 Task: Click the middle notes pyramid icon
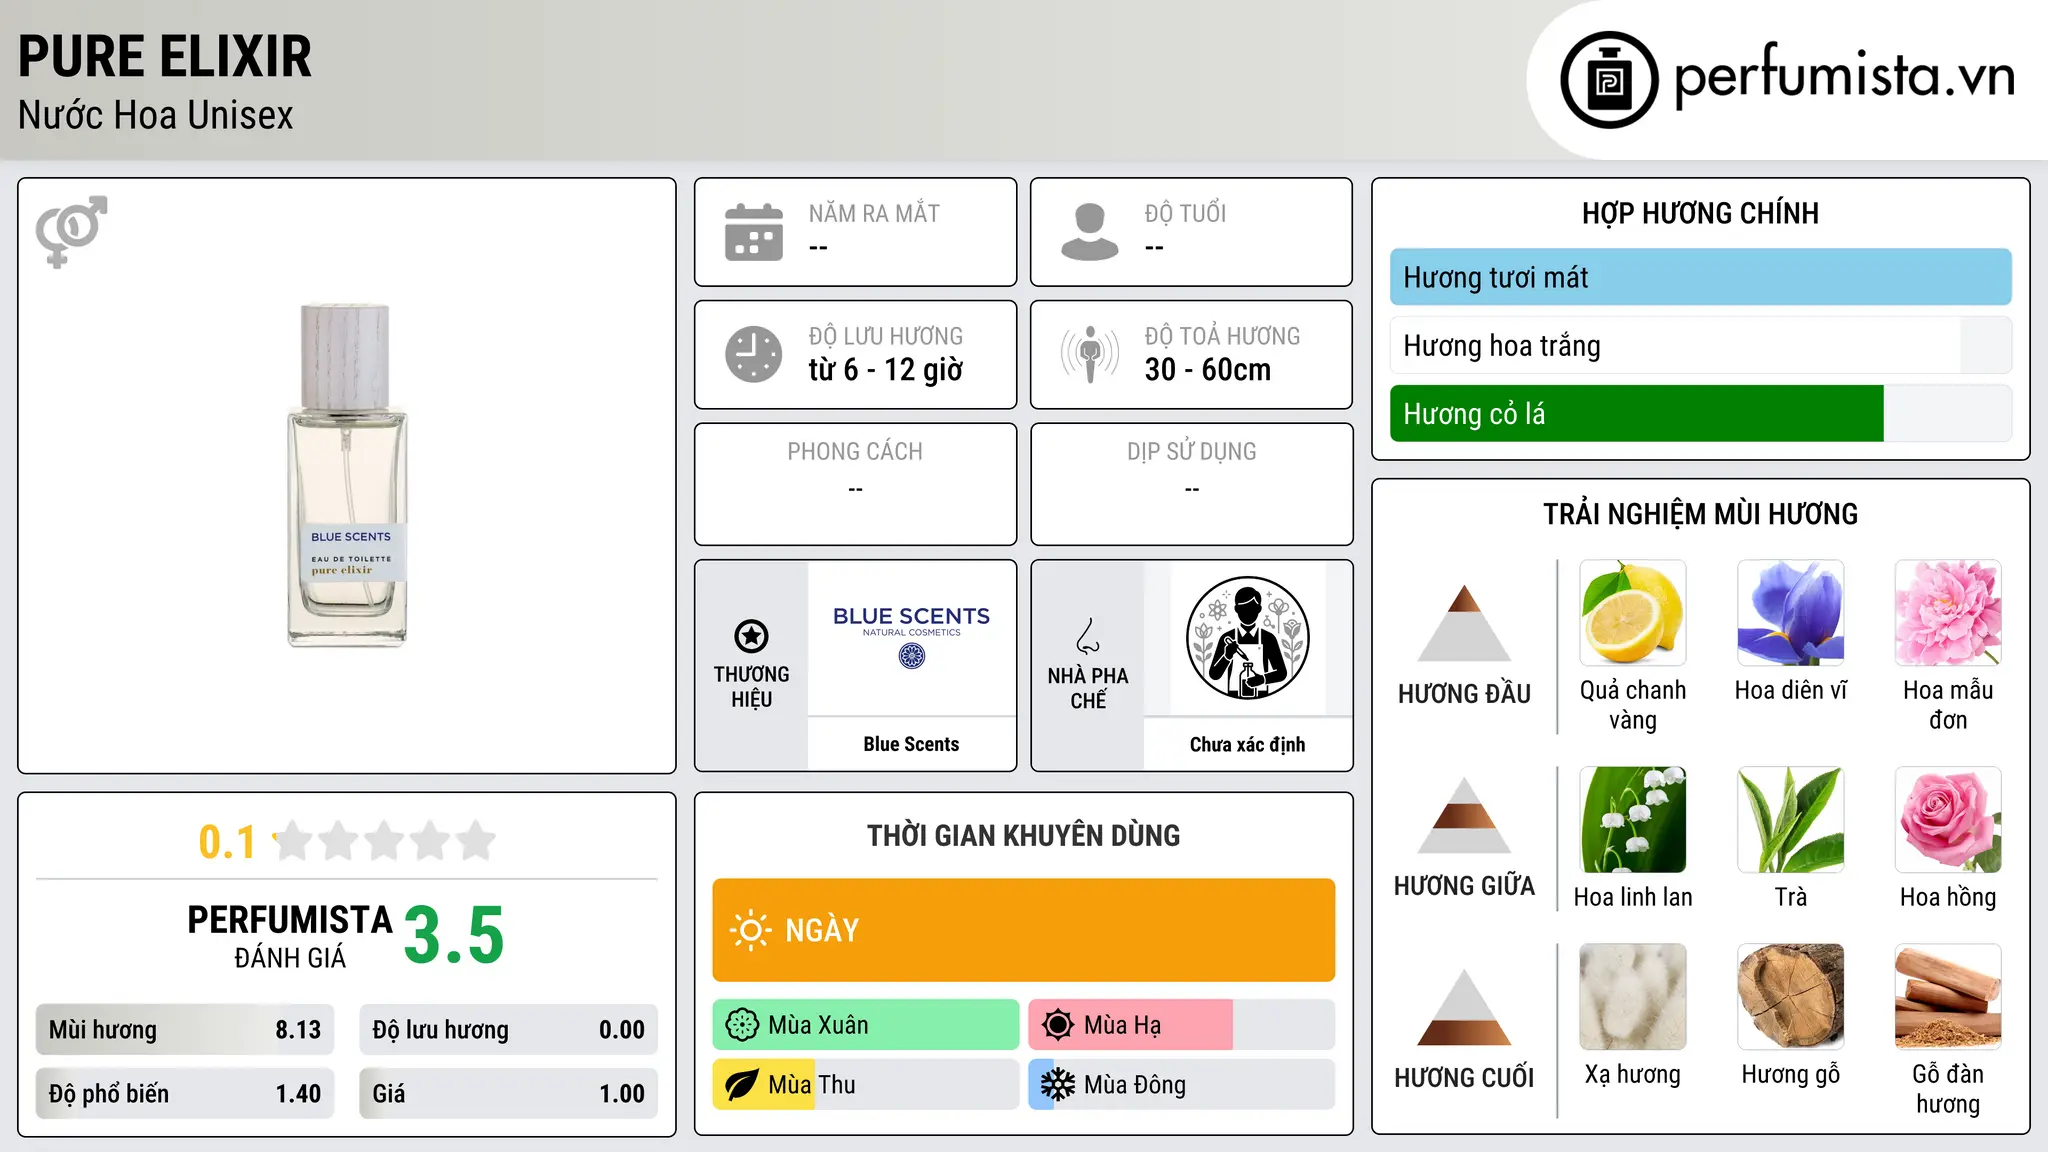[x=1464, y=815]
